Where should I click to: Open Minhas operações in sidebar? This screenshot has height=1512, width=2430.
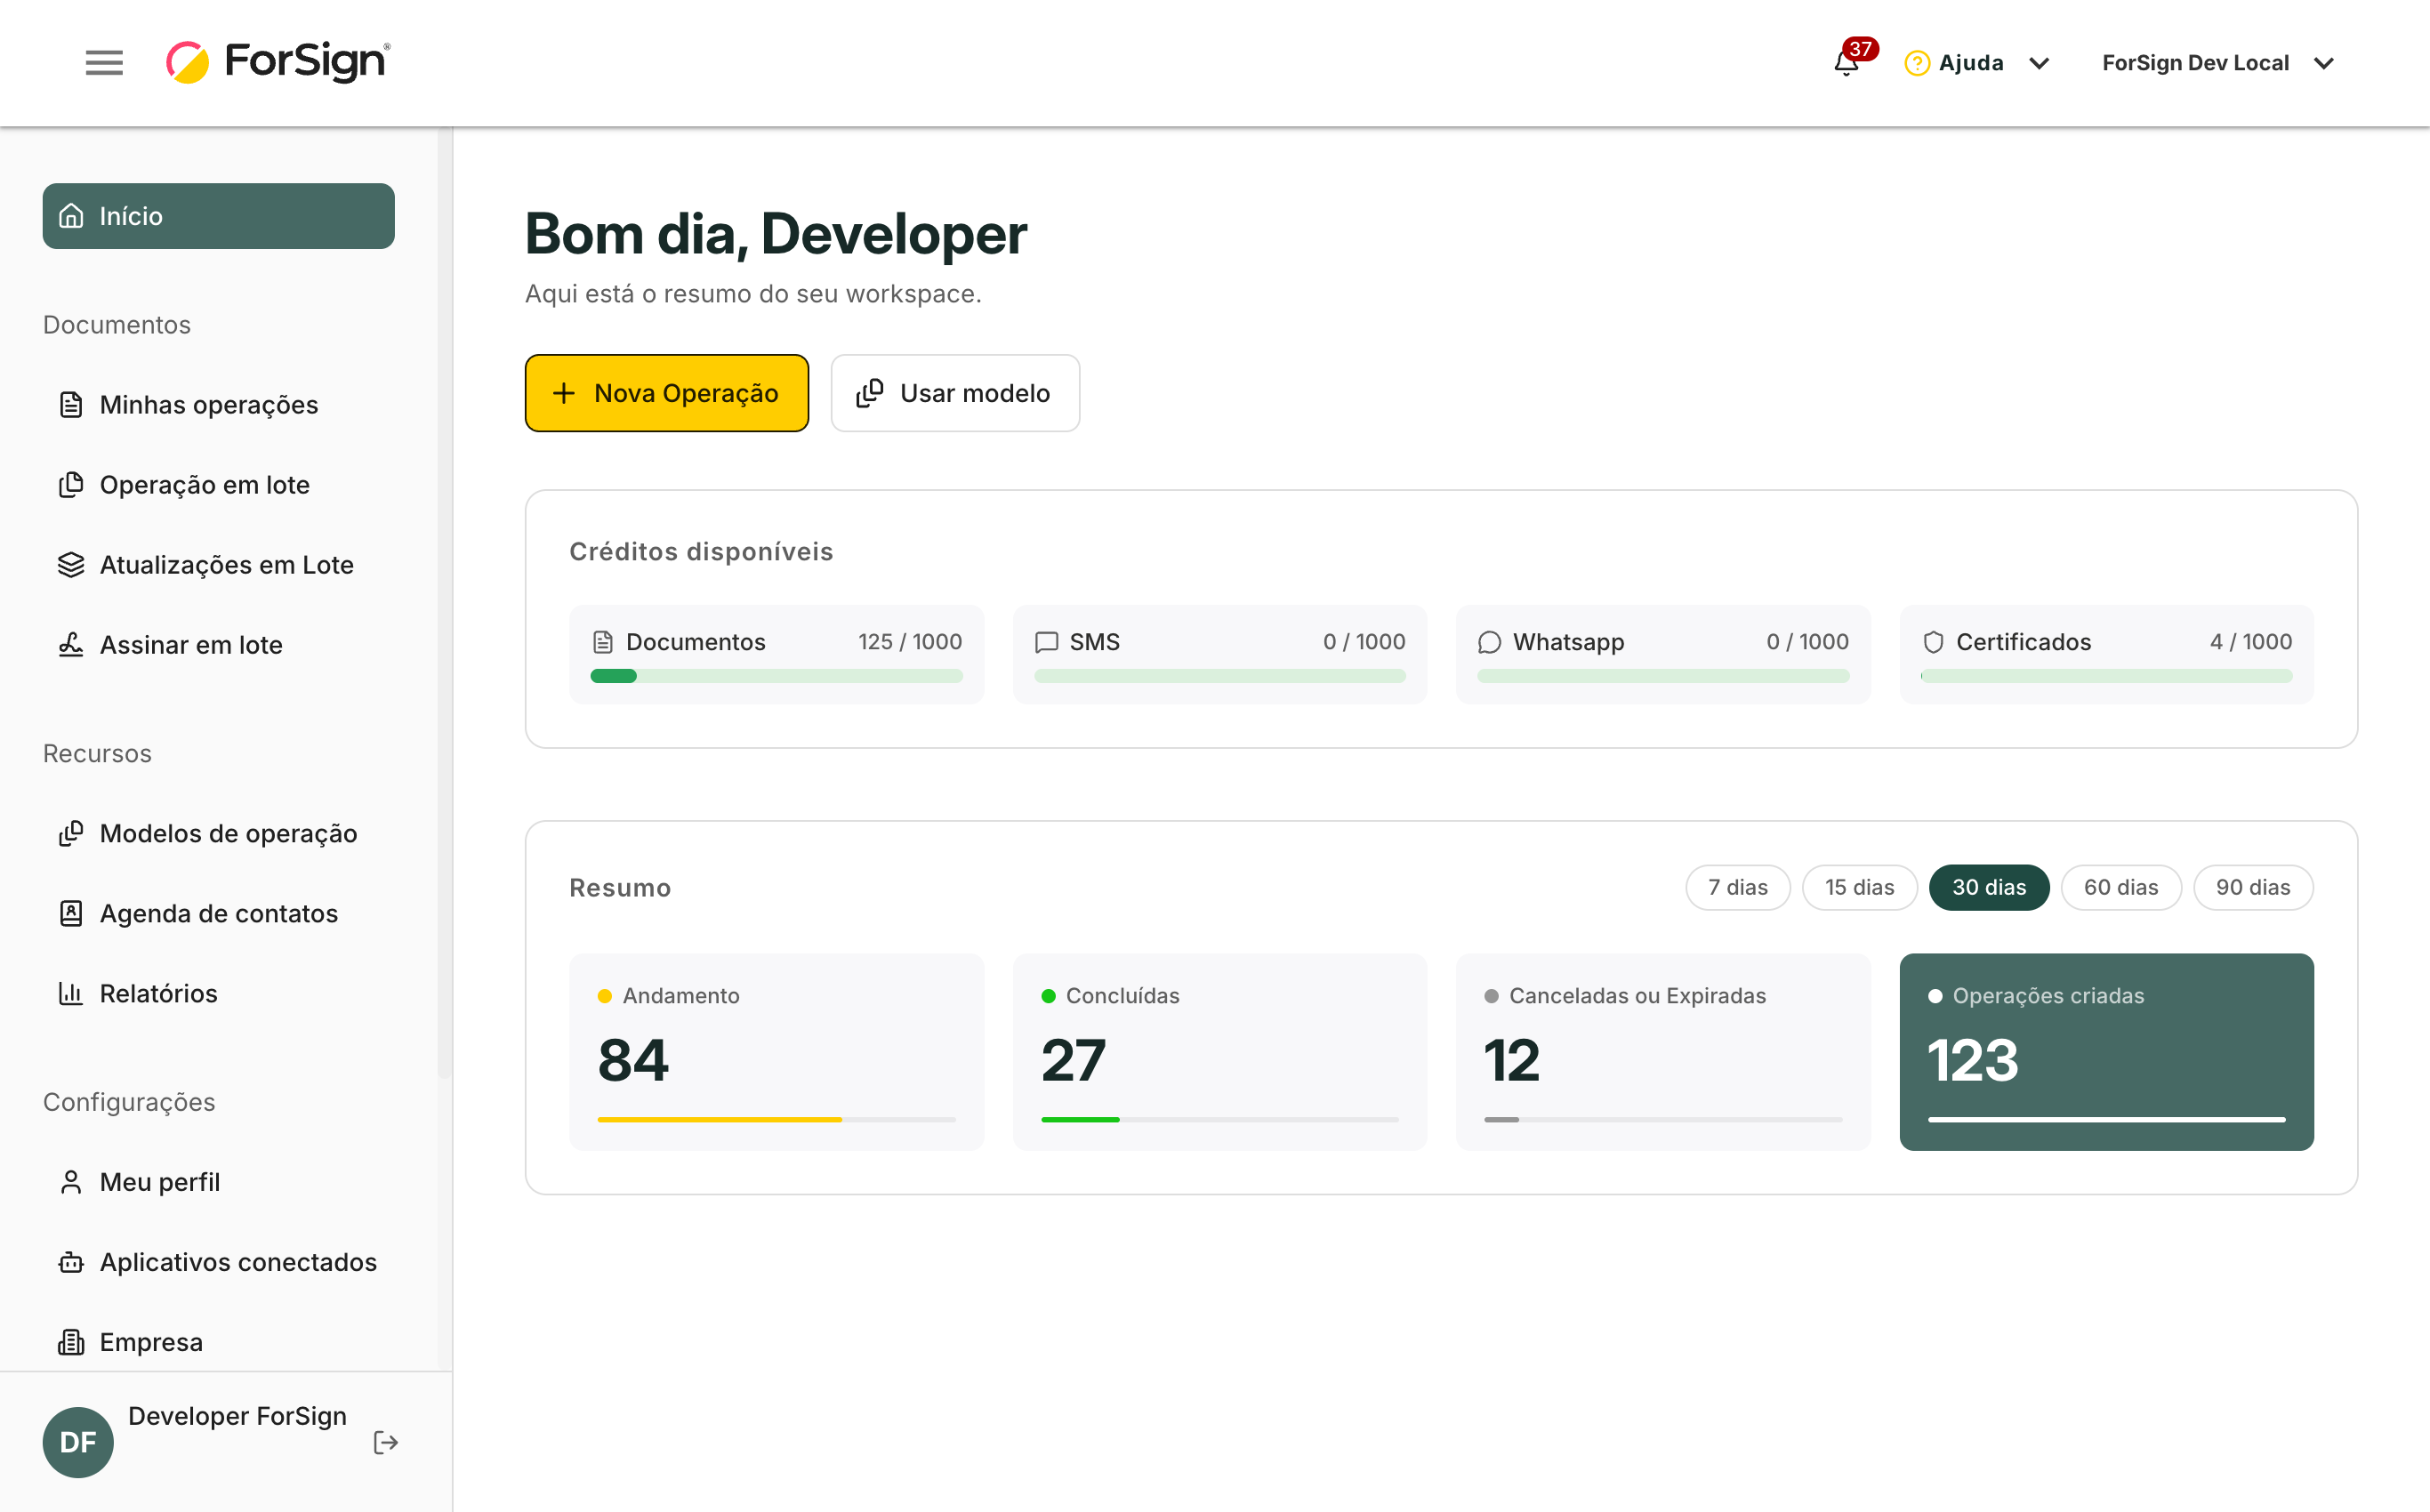219,405
